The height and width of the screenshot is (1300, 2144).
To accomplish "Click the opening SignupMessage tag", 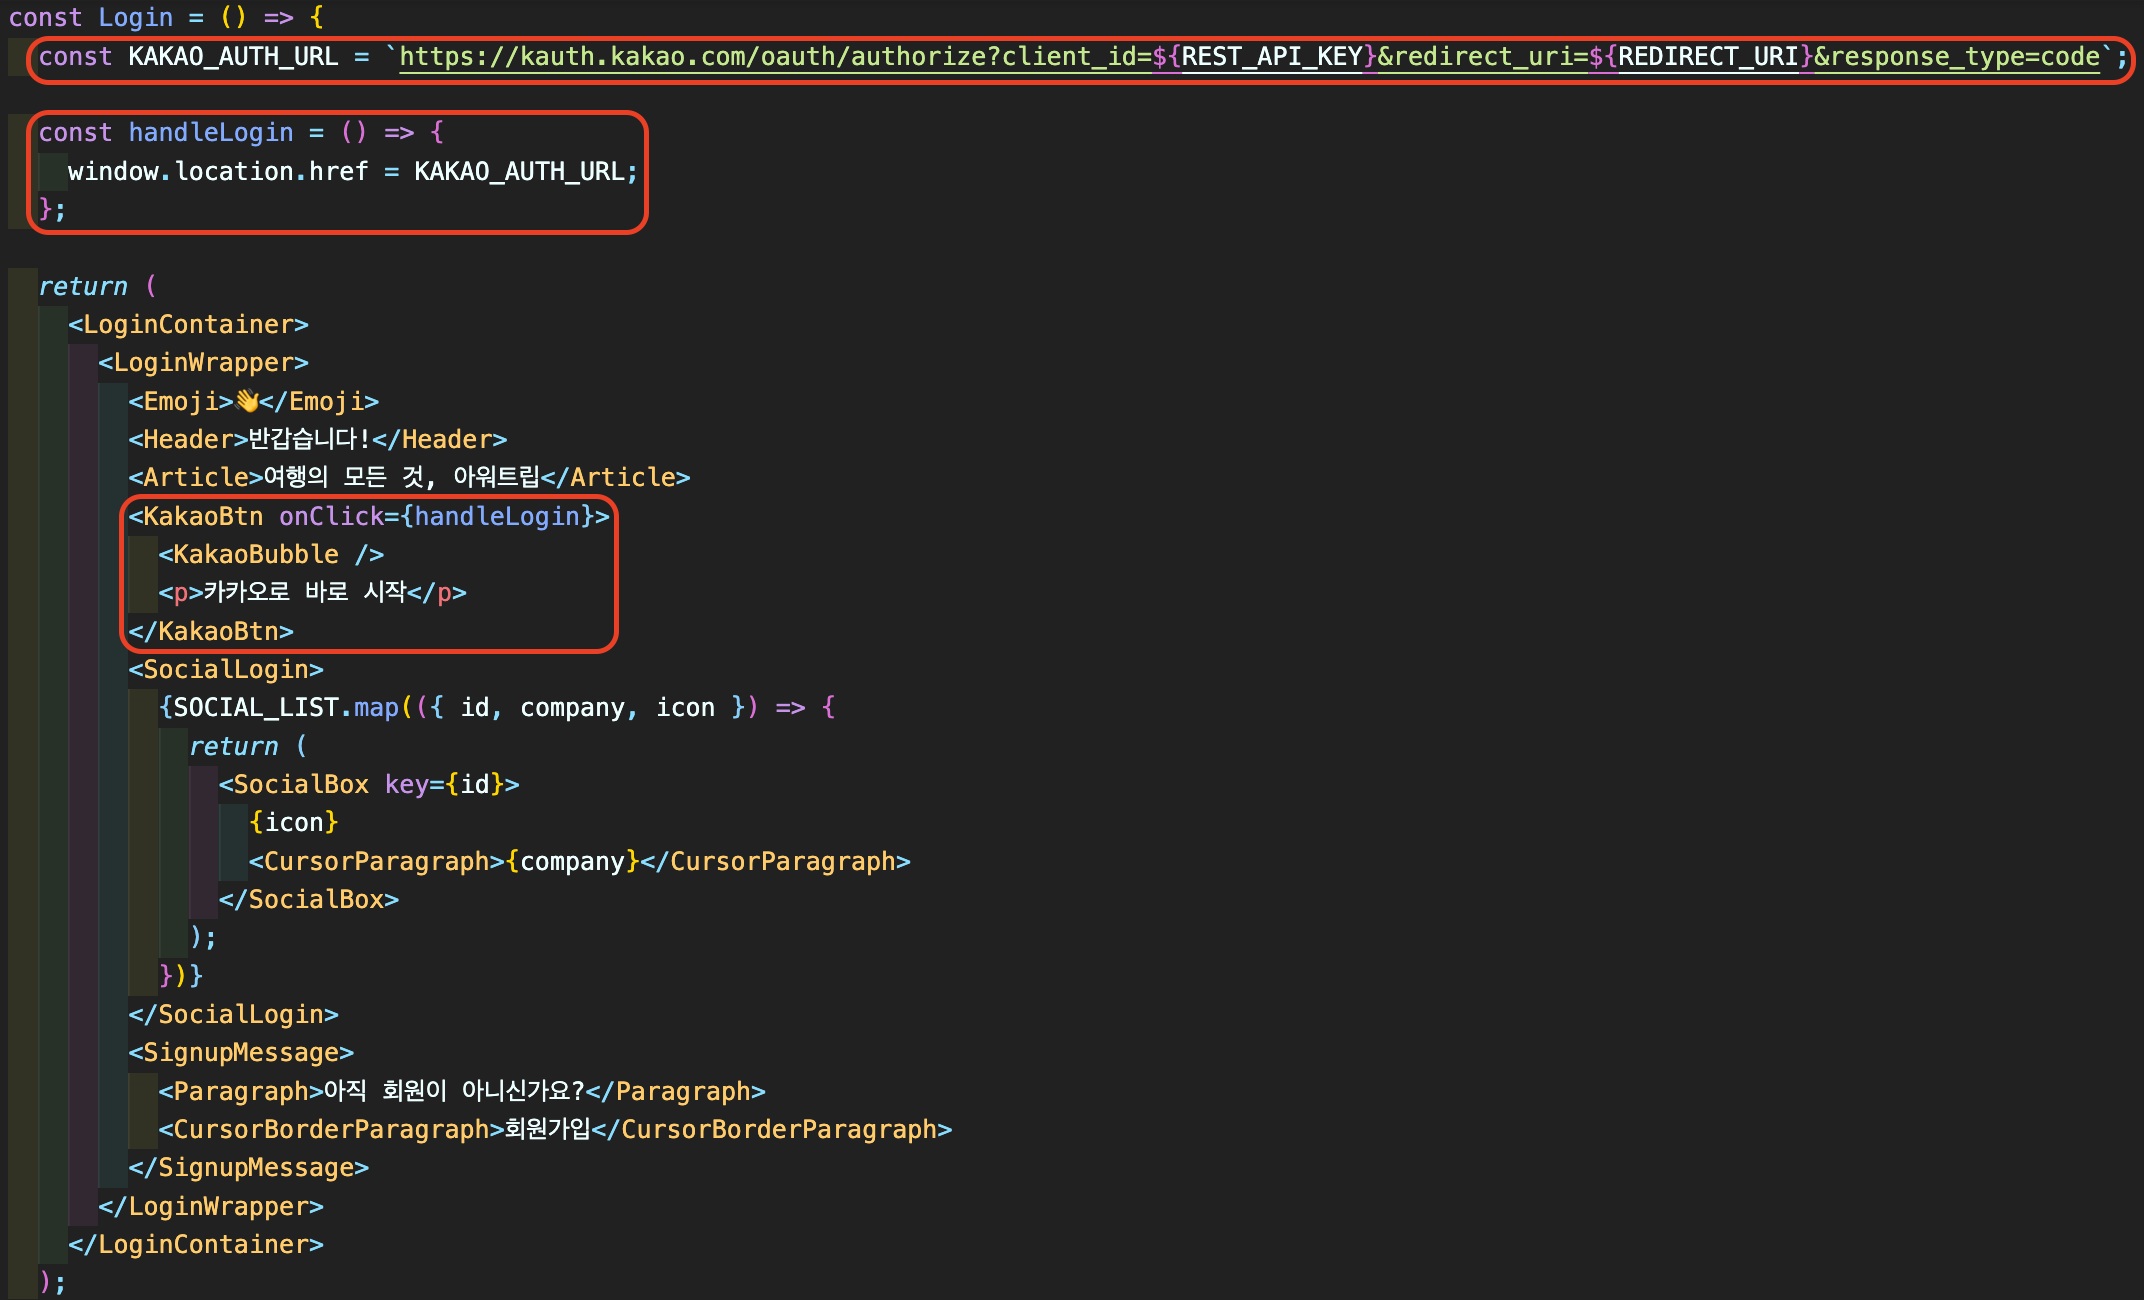I will (x=241, y=1053).
